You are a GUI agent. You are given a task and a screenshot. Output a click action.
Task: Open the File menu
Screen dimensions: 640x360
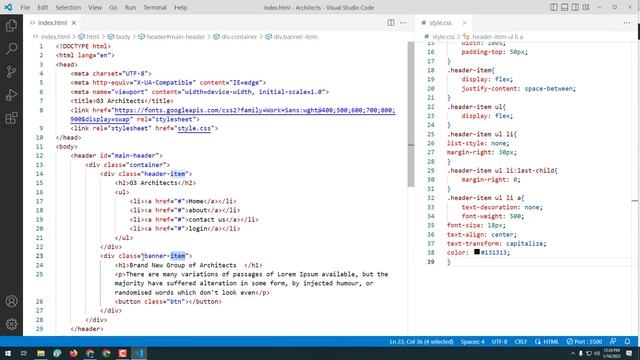coord(25,7)
